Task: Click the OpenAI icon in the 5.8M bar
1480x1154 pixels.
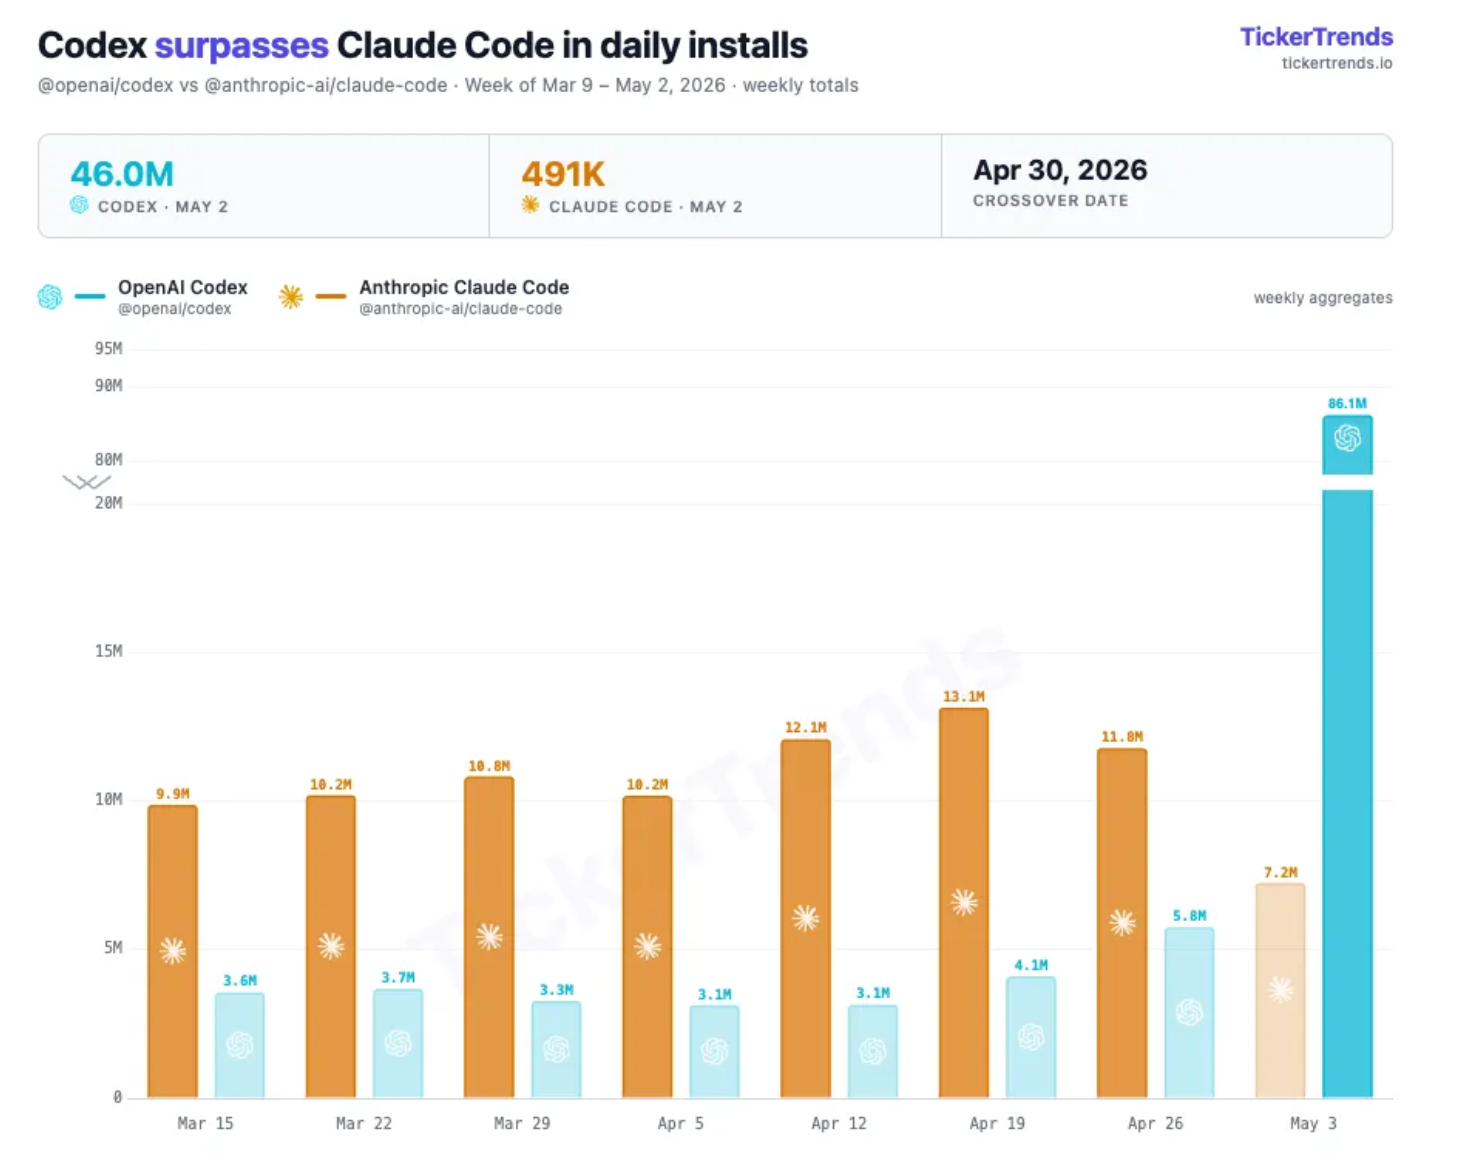Action: coord(1189,1012)
